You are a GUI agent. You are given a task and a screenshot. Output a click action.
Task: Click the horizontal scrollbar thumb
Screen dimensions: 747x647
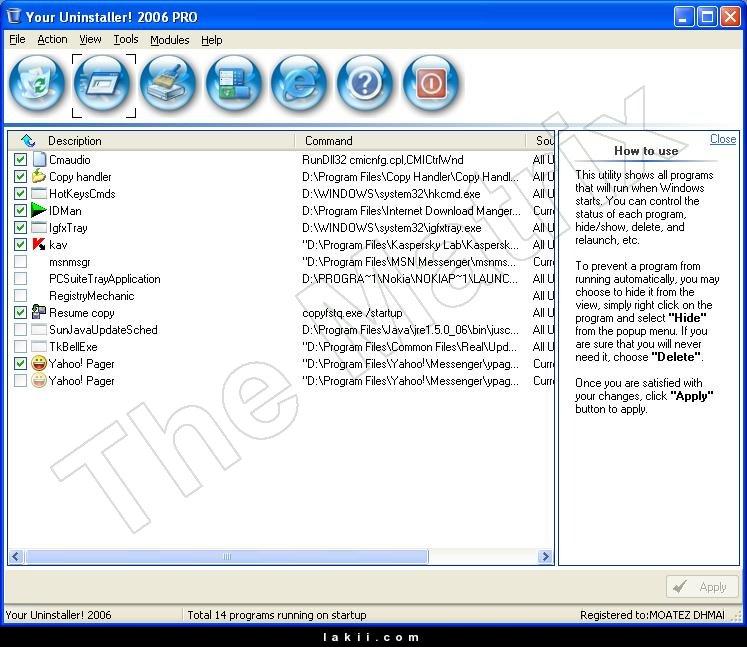[227, 556]
